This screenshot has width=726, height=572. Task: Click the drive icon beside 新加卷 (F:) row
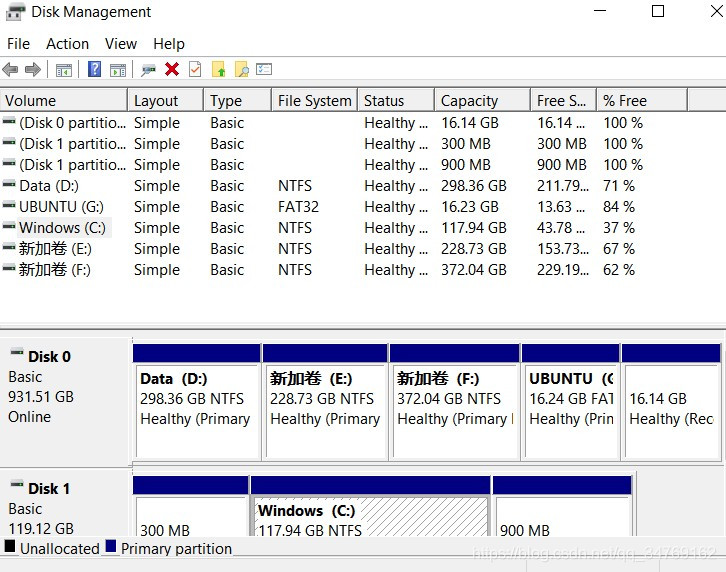pyautogui.click(x=9, y=268)
